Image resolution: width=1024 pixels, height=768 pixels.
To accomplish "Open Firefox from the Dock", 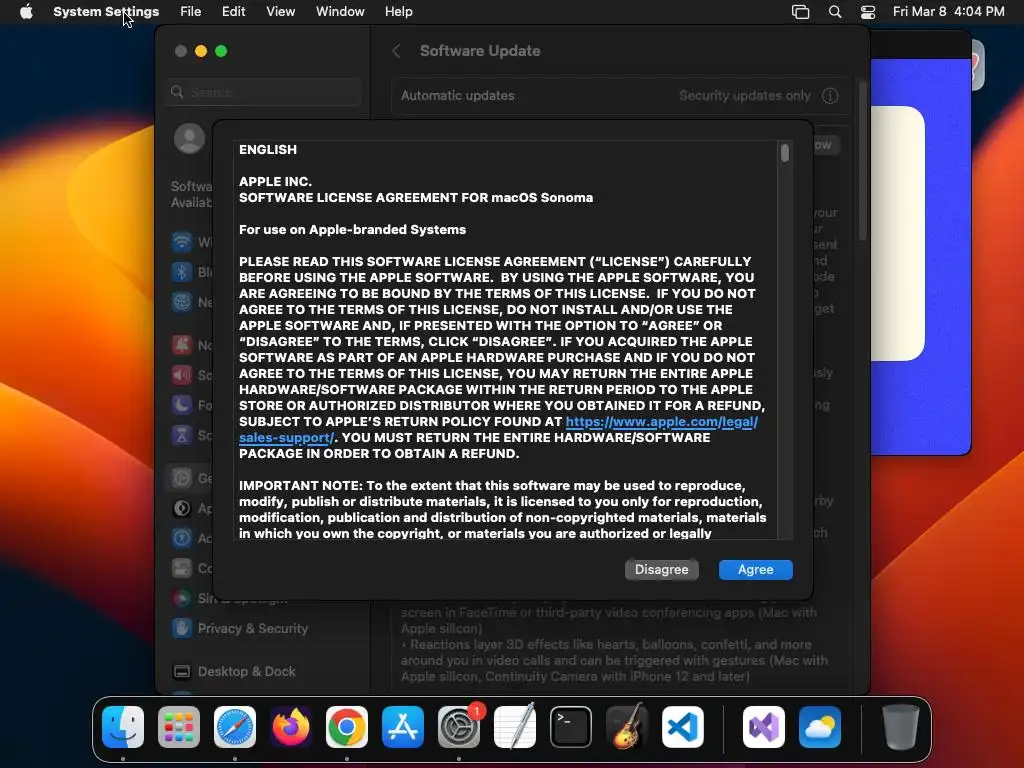I will tap(291, 727).
